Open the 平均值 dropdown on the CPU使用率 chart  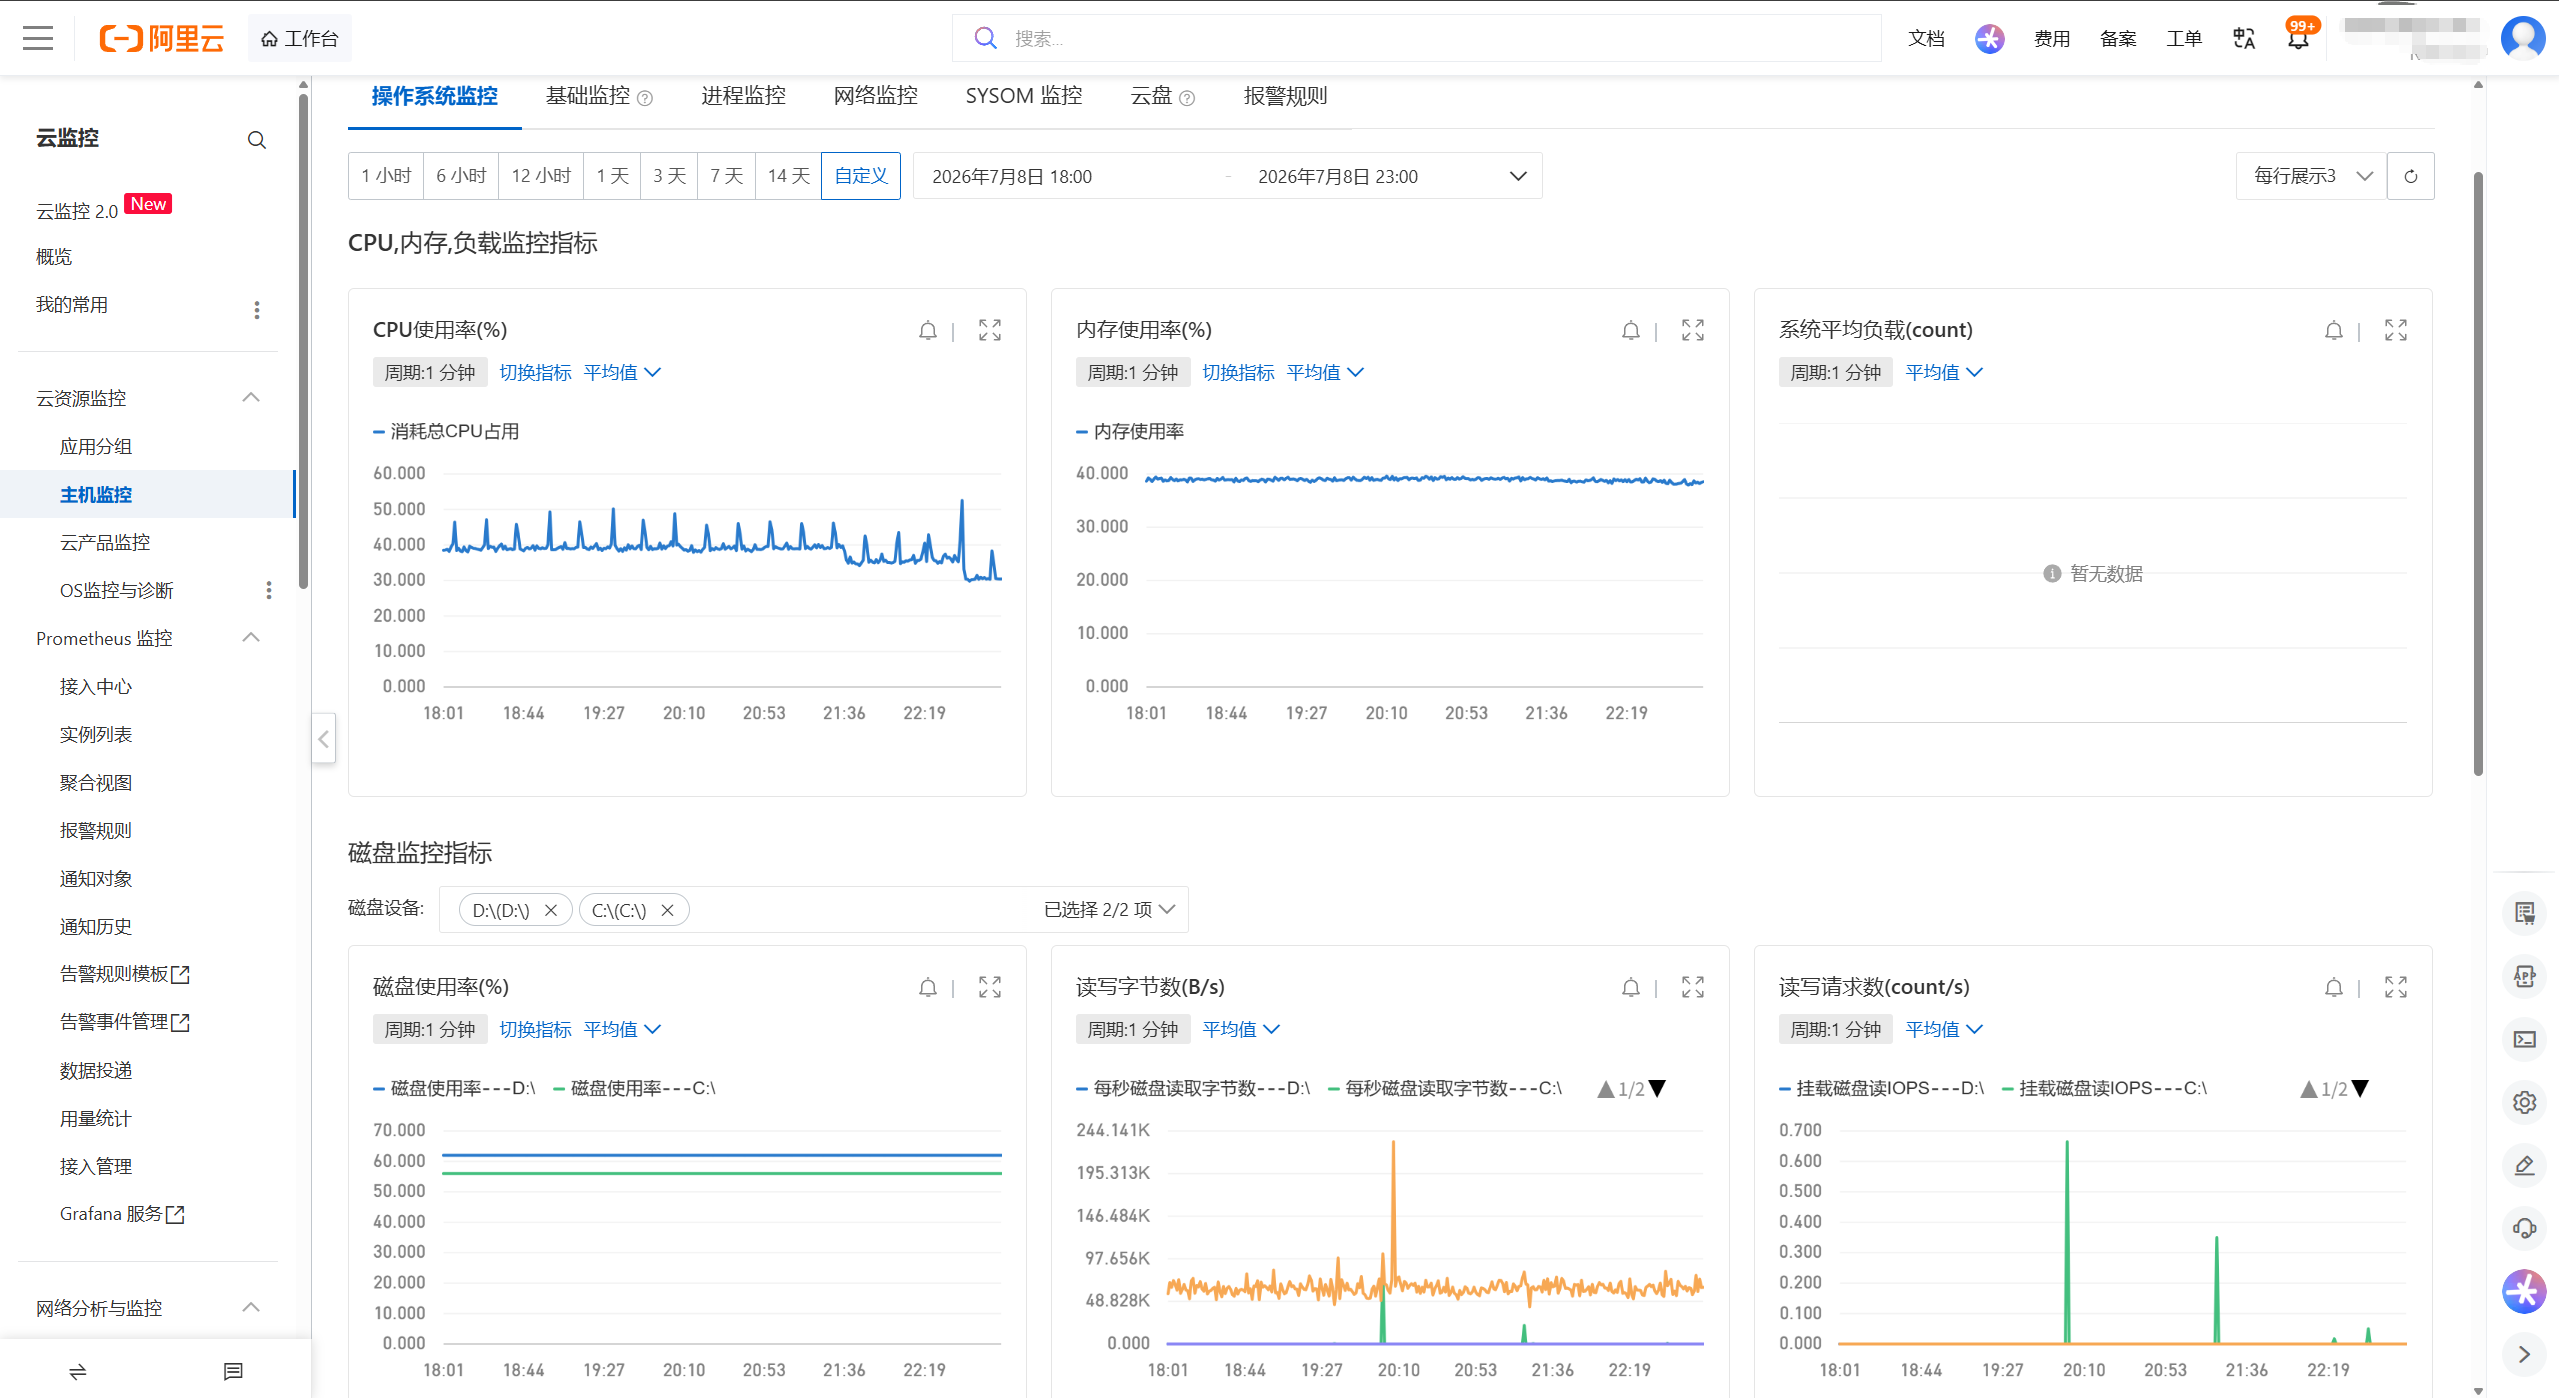click(x=622, y=372)
